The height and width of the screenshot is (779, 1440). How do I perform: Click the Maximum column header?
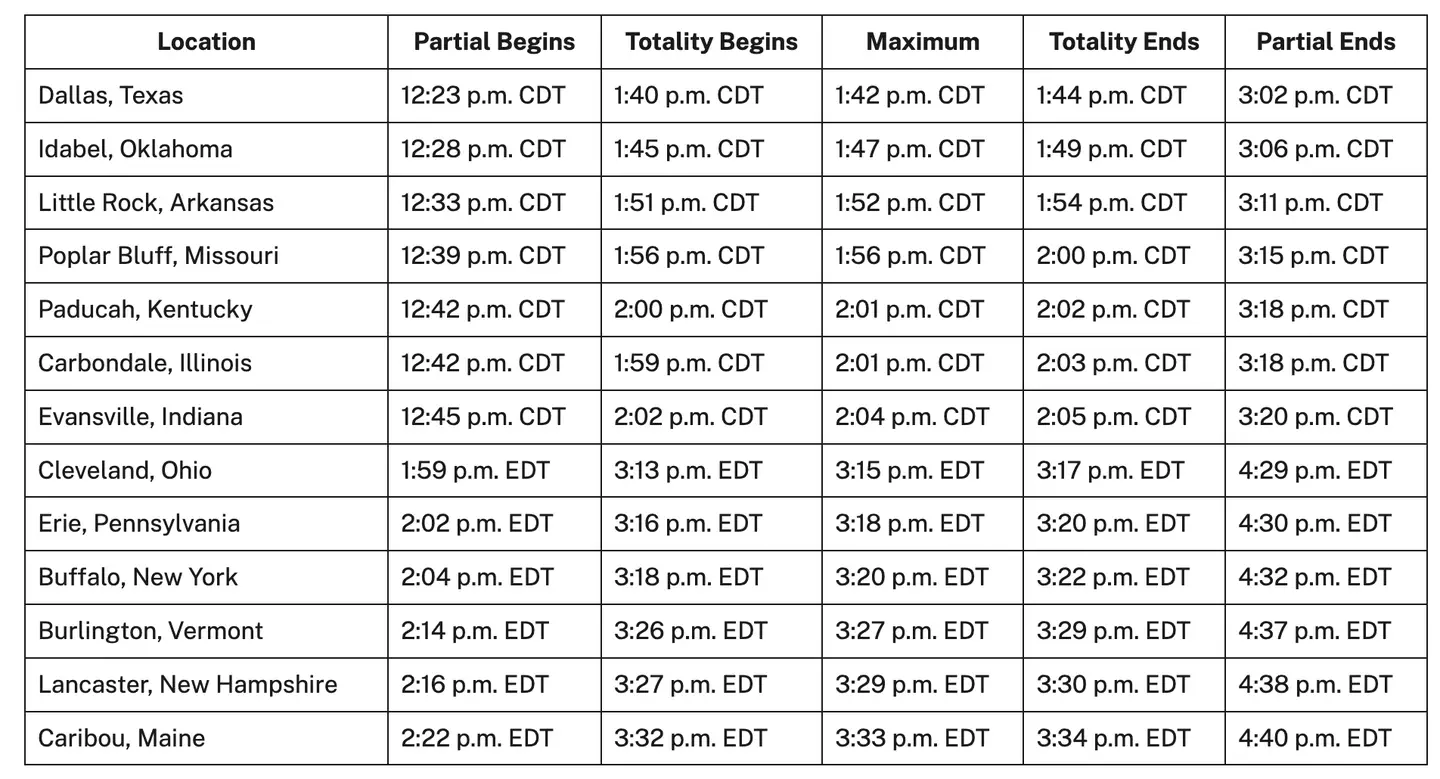(922, 42)
